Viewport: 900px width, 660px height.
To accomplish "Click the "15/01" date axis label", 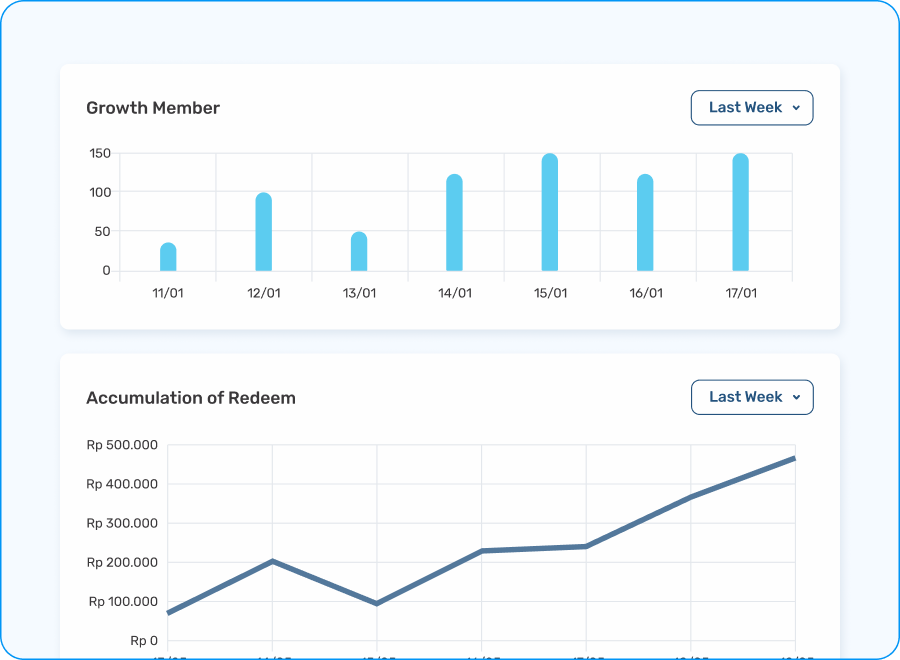I will (x=550, y=293).
